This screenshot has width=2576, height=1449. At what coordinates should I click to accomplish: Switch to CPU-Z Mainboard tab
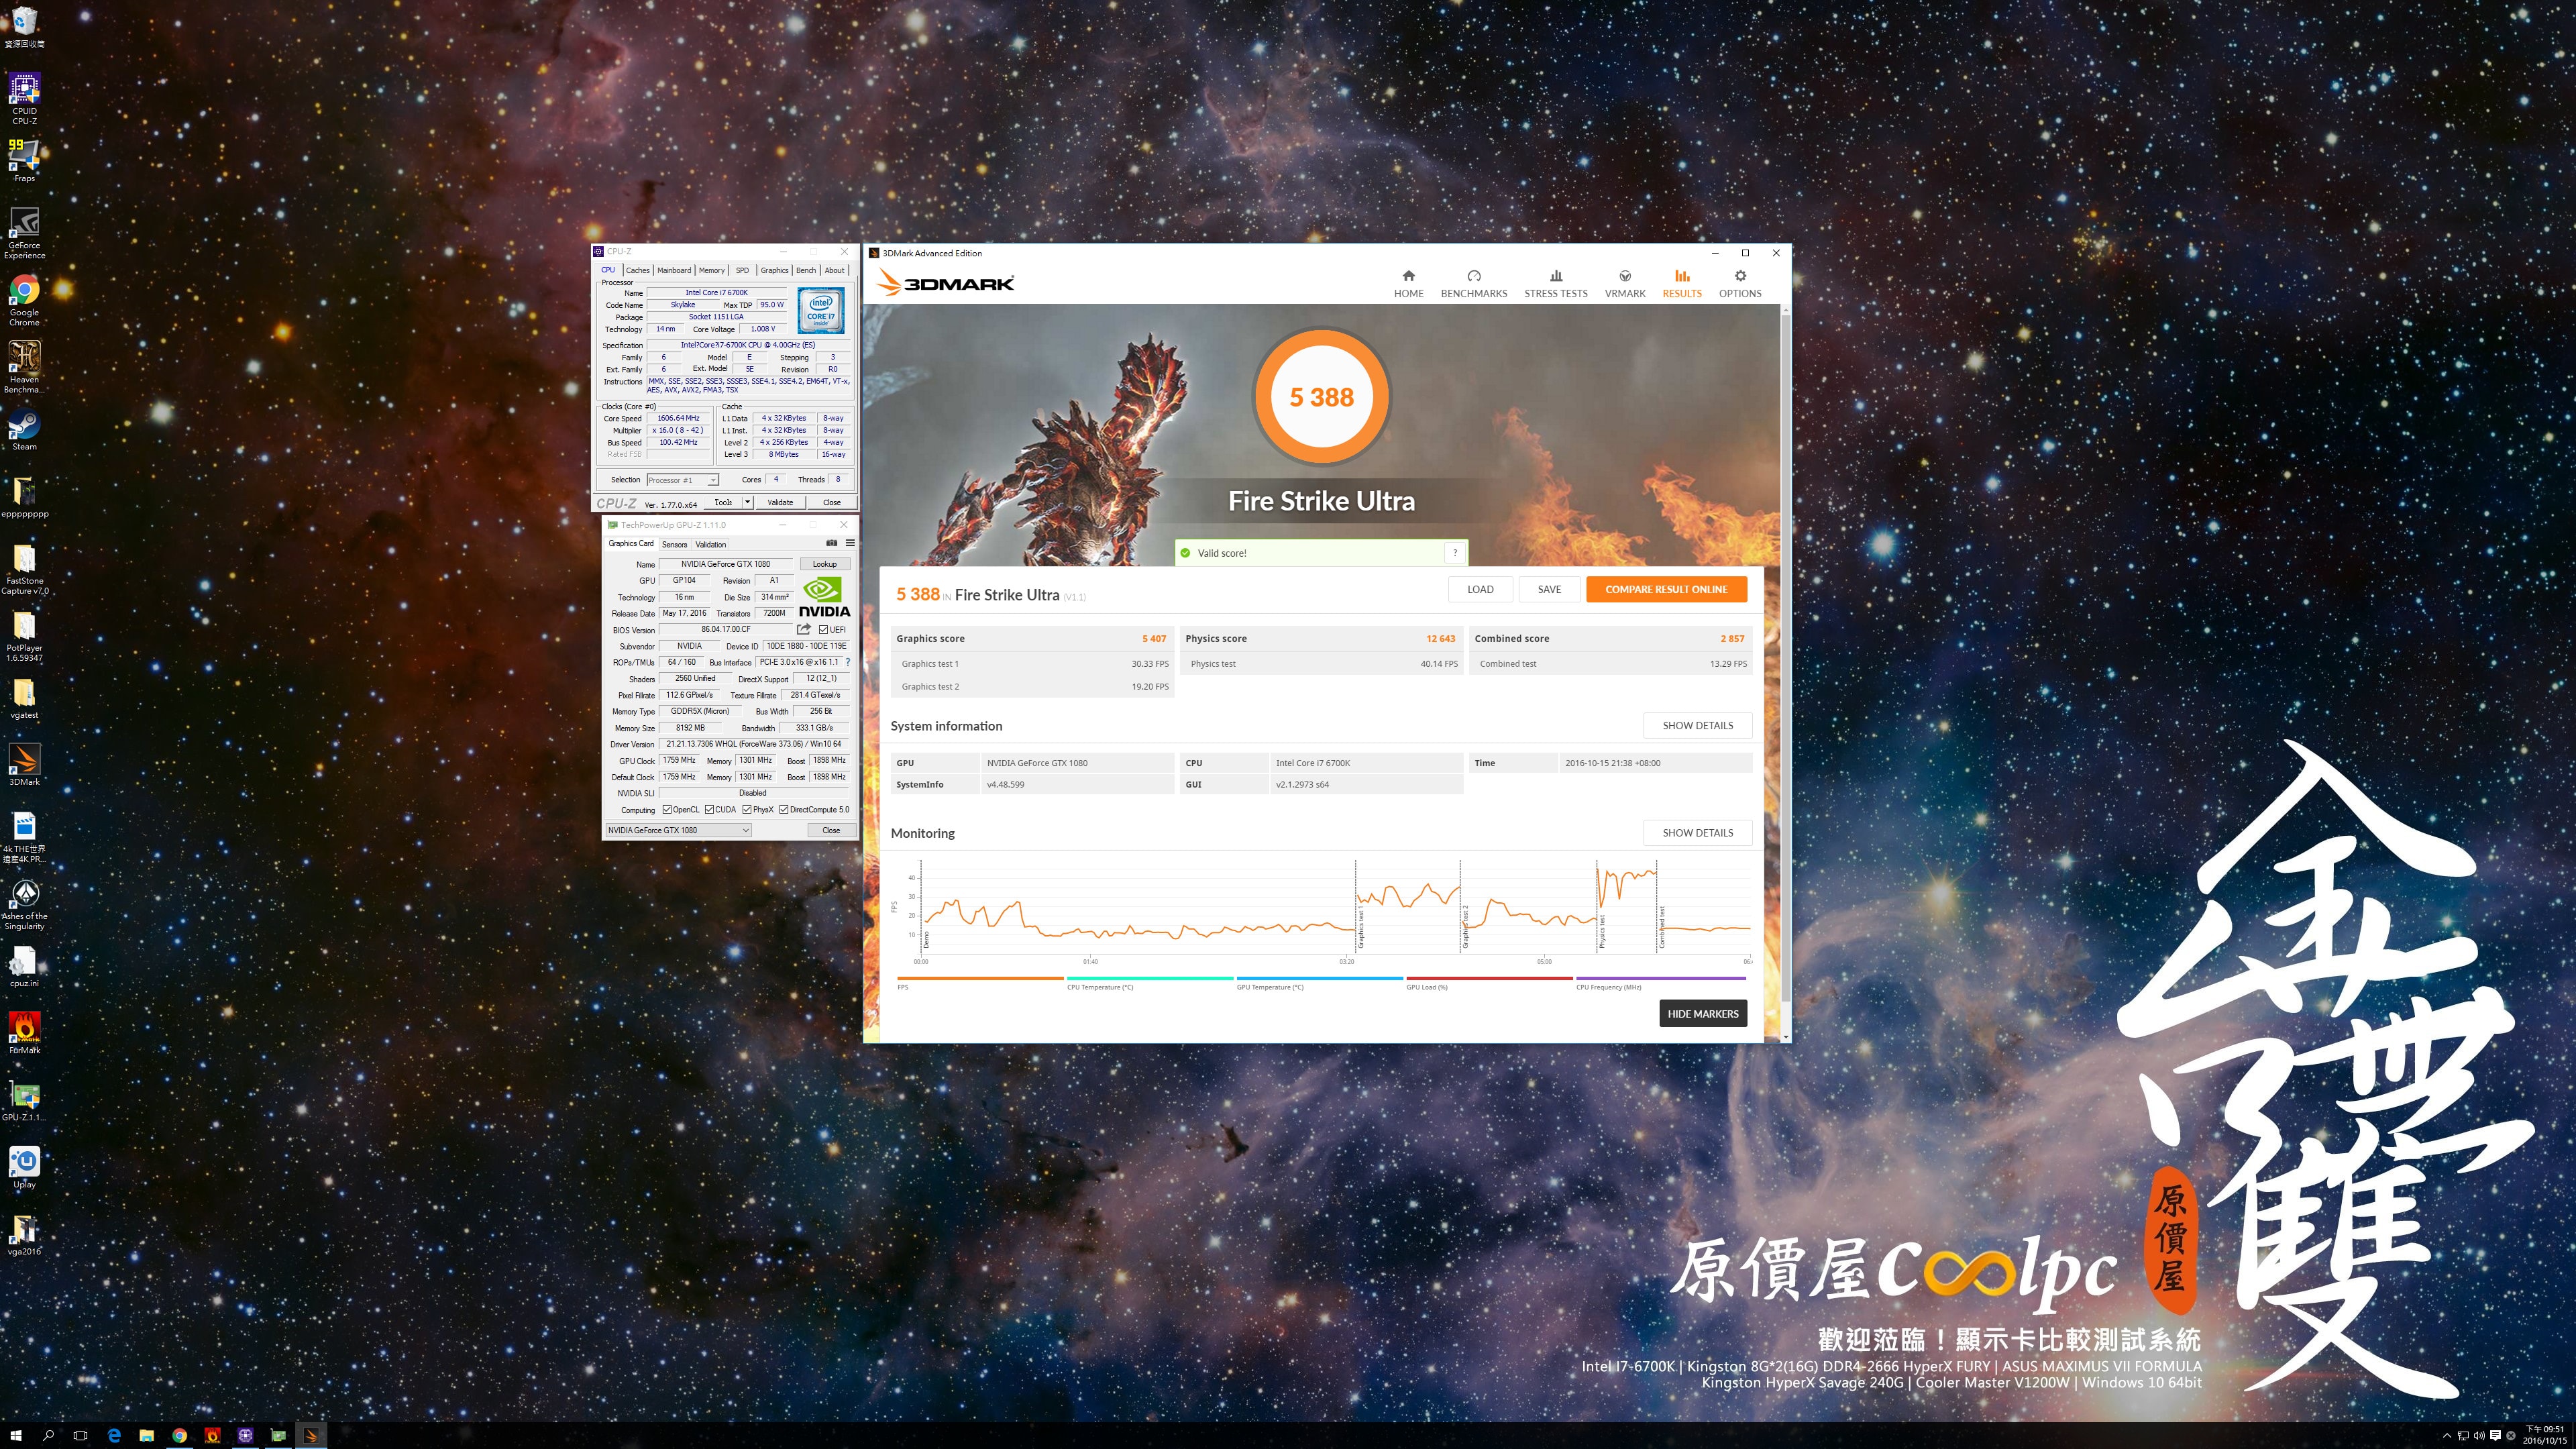pos(674,270)
